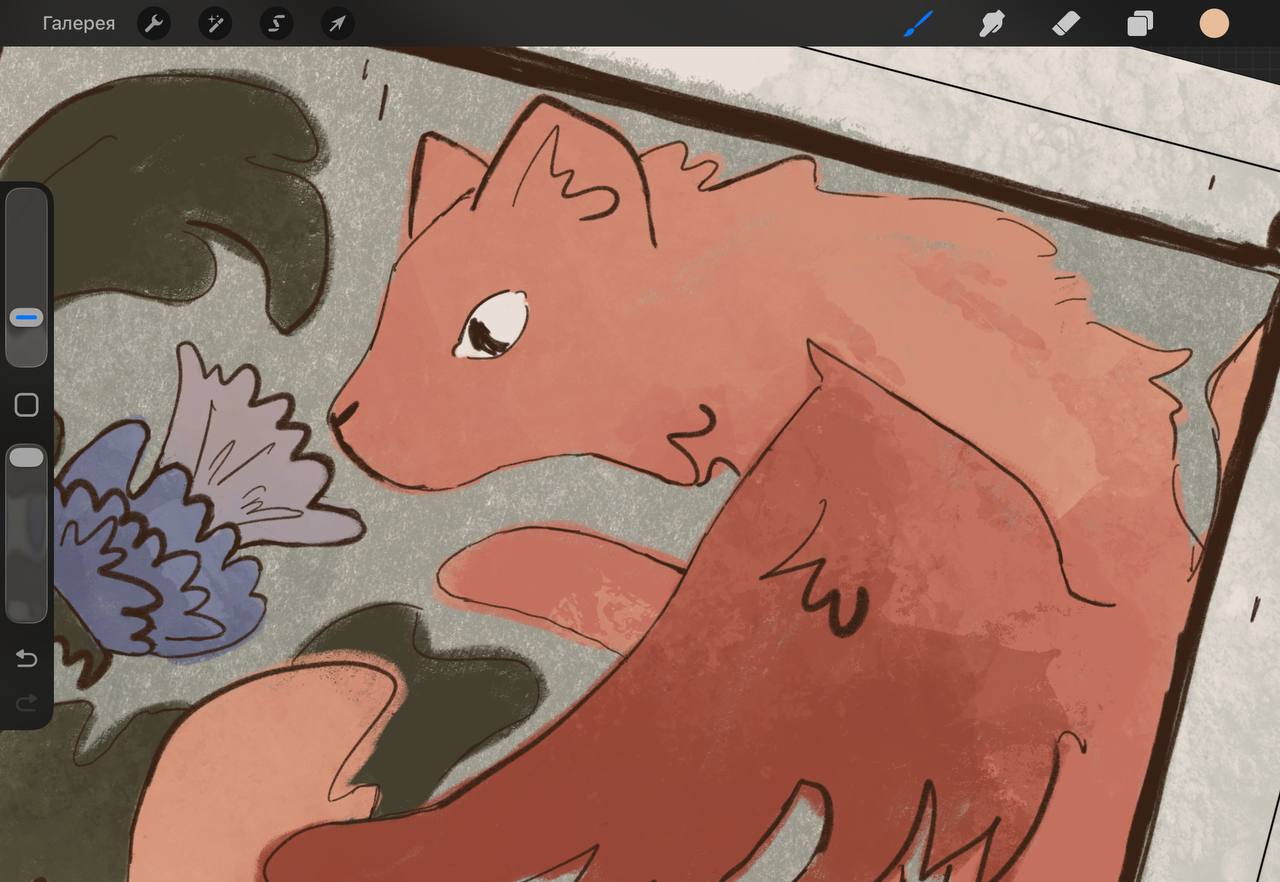Select the Smudge finger tool
Viewport: 1280px width, 882px height.
pyautogui.click(x=992, y=23)
